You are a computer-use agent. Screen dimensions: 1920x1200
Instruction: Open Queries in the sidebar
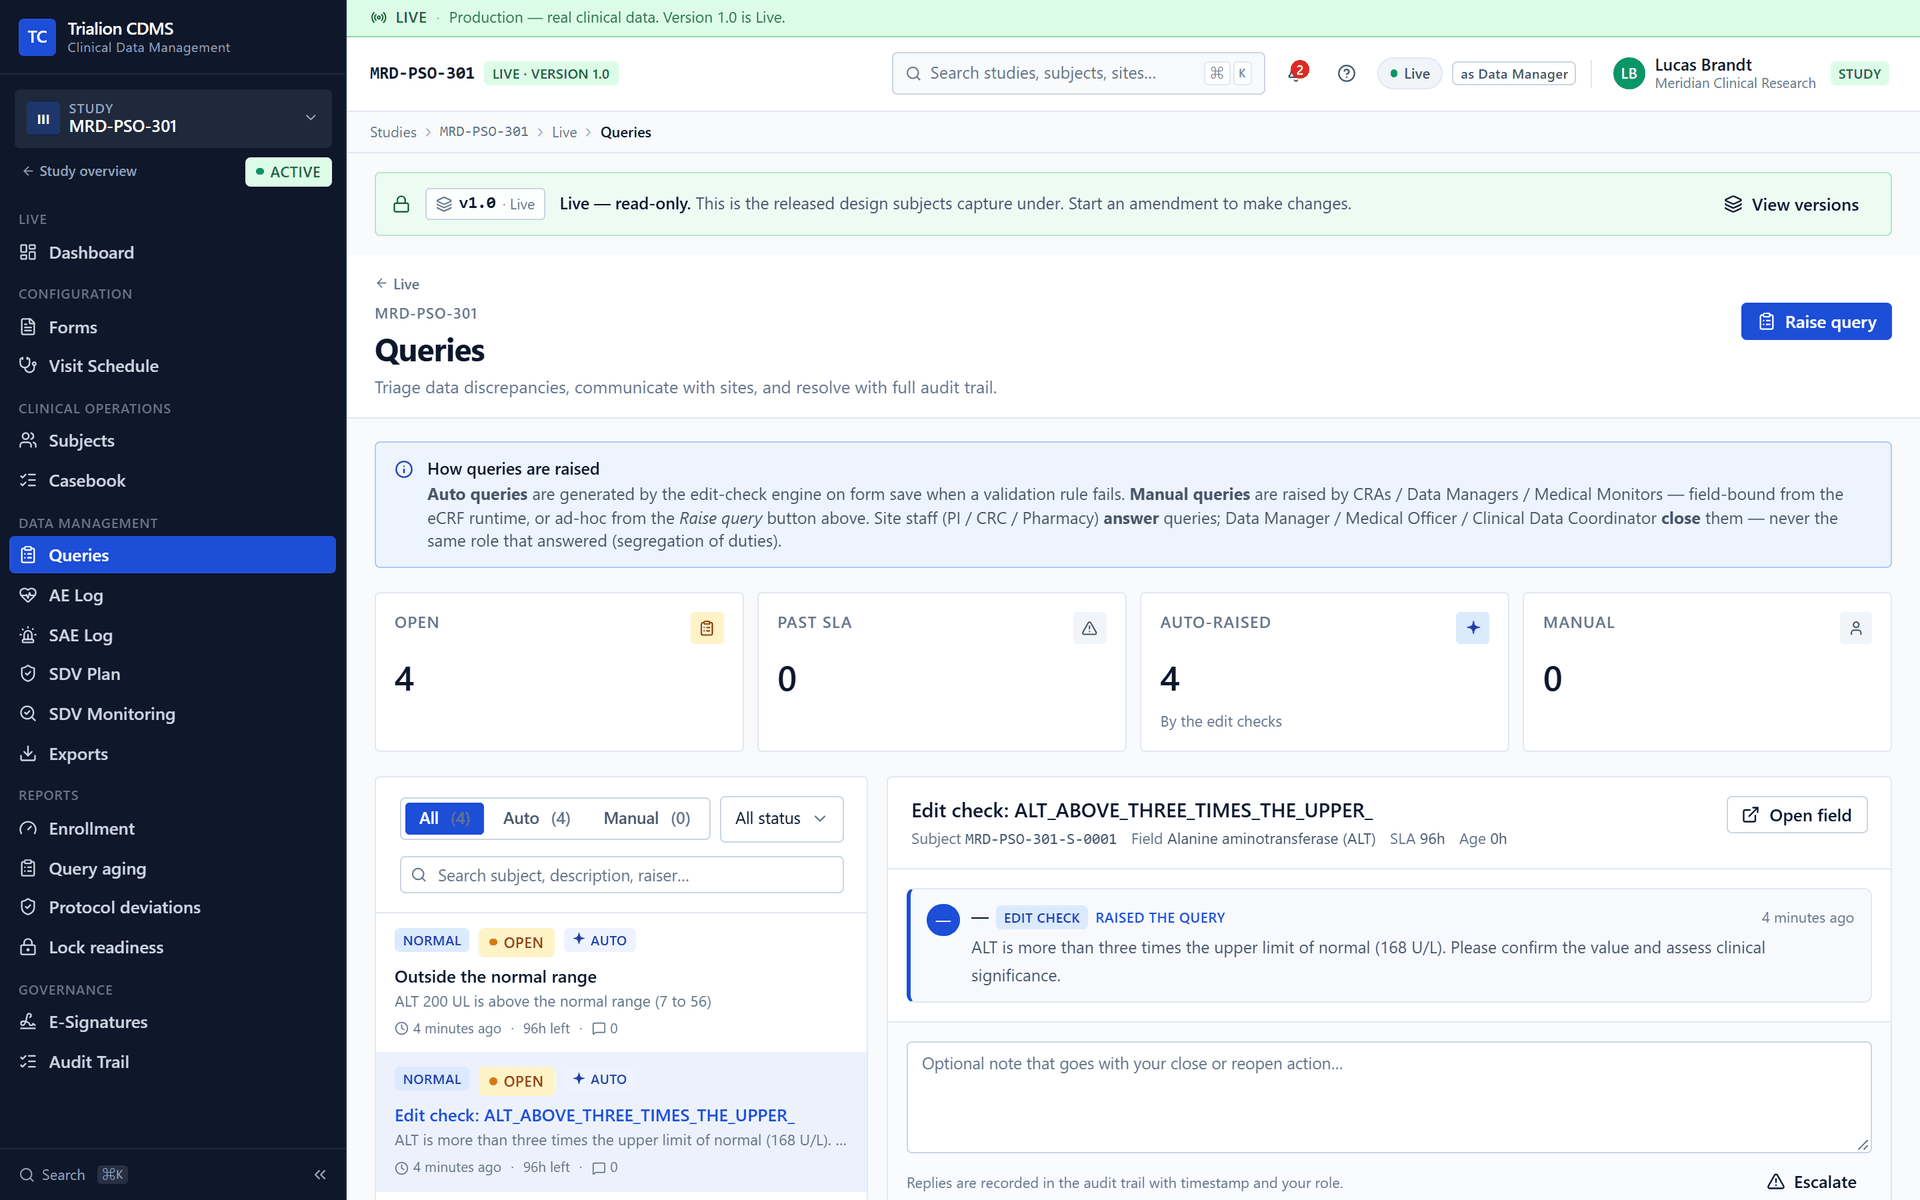click(x=172, y=555)
